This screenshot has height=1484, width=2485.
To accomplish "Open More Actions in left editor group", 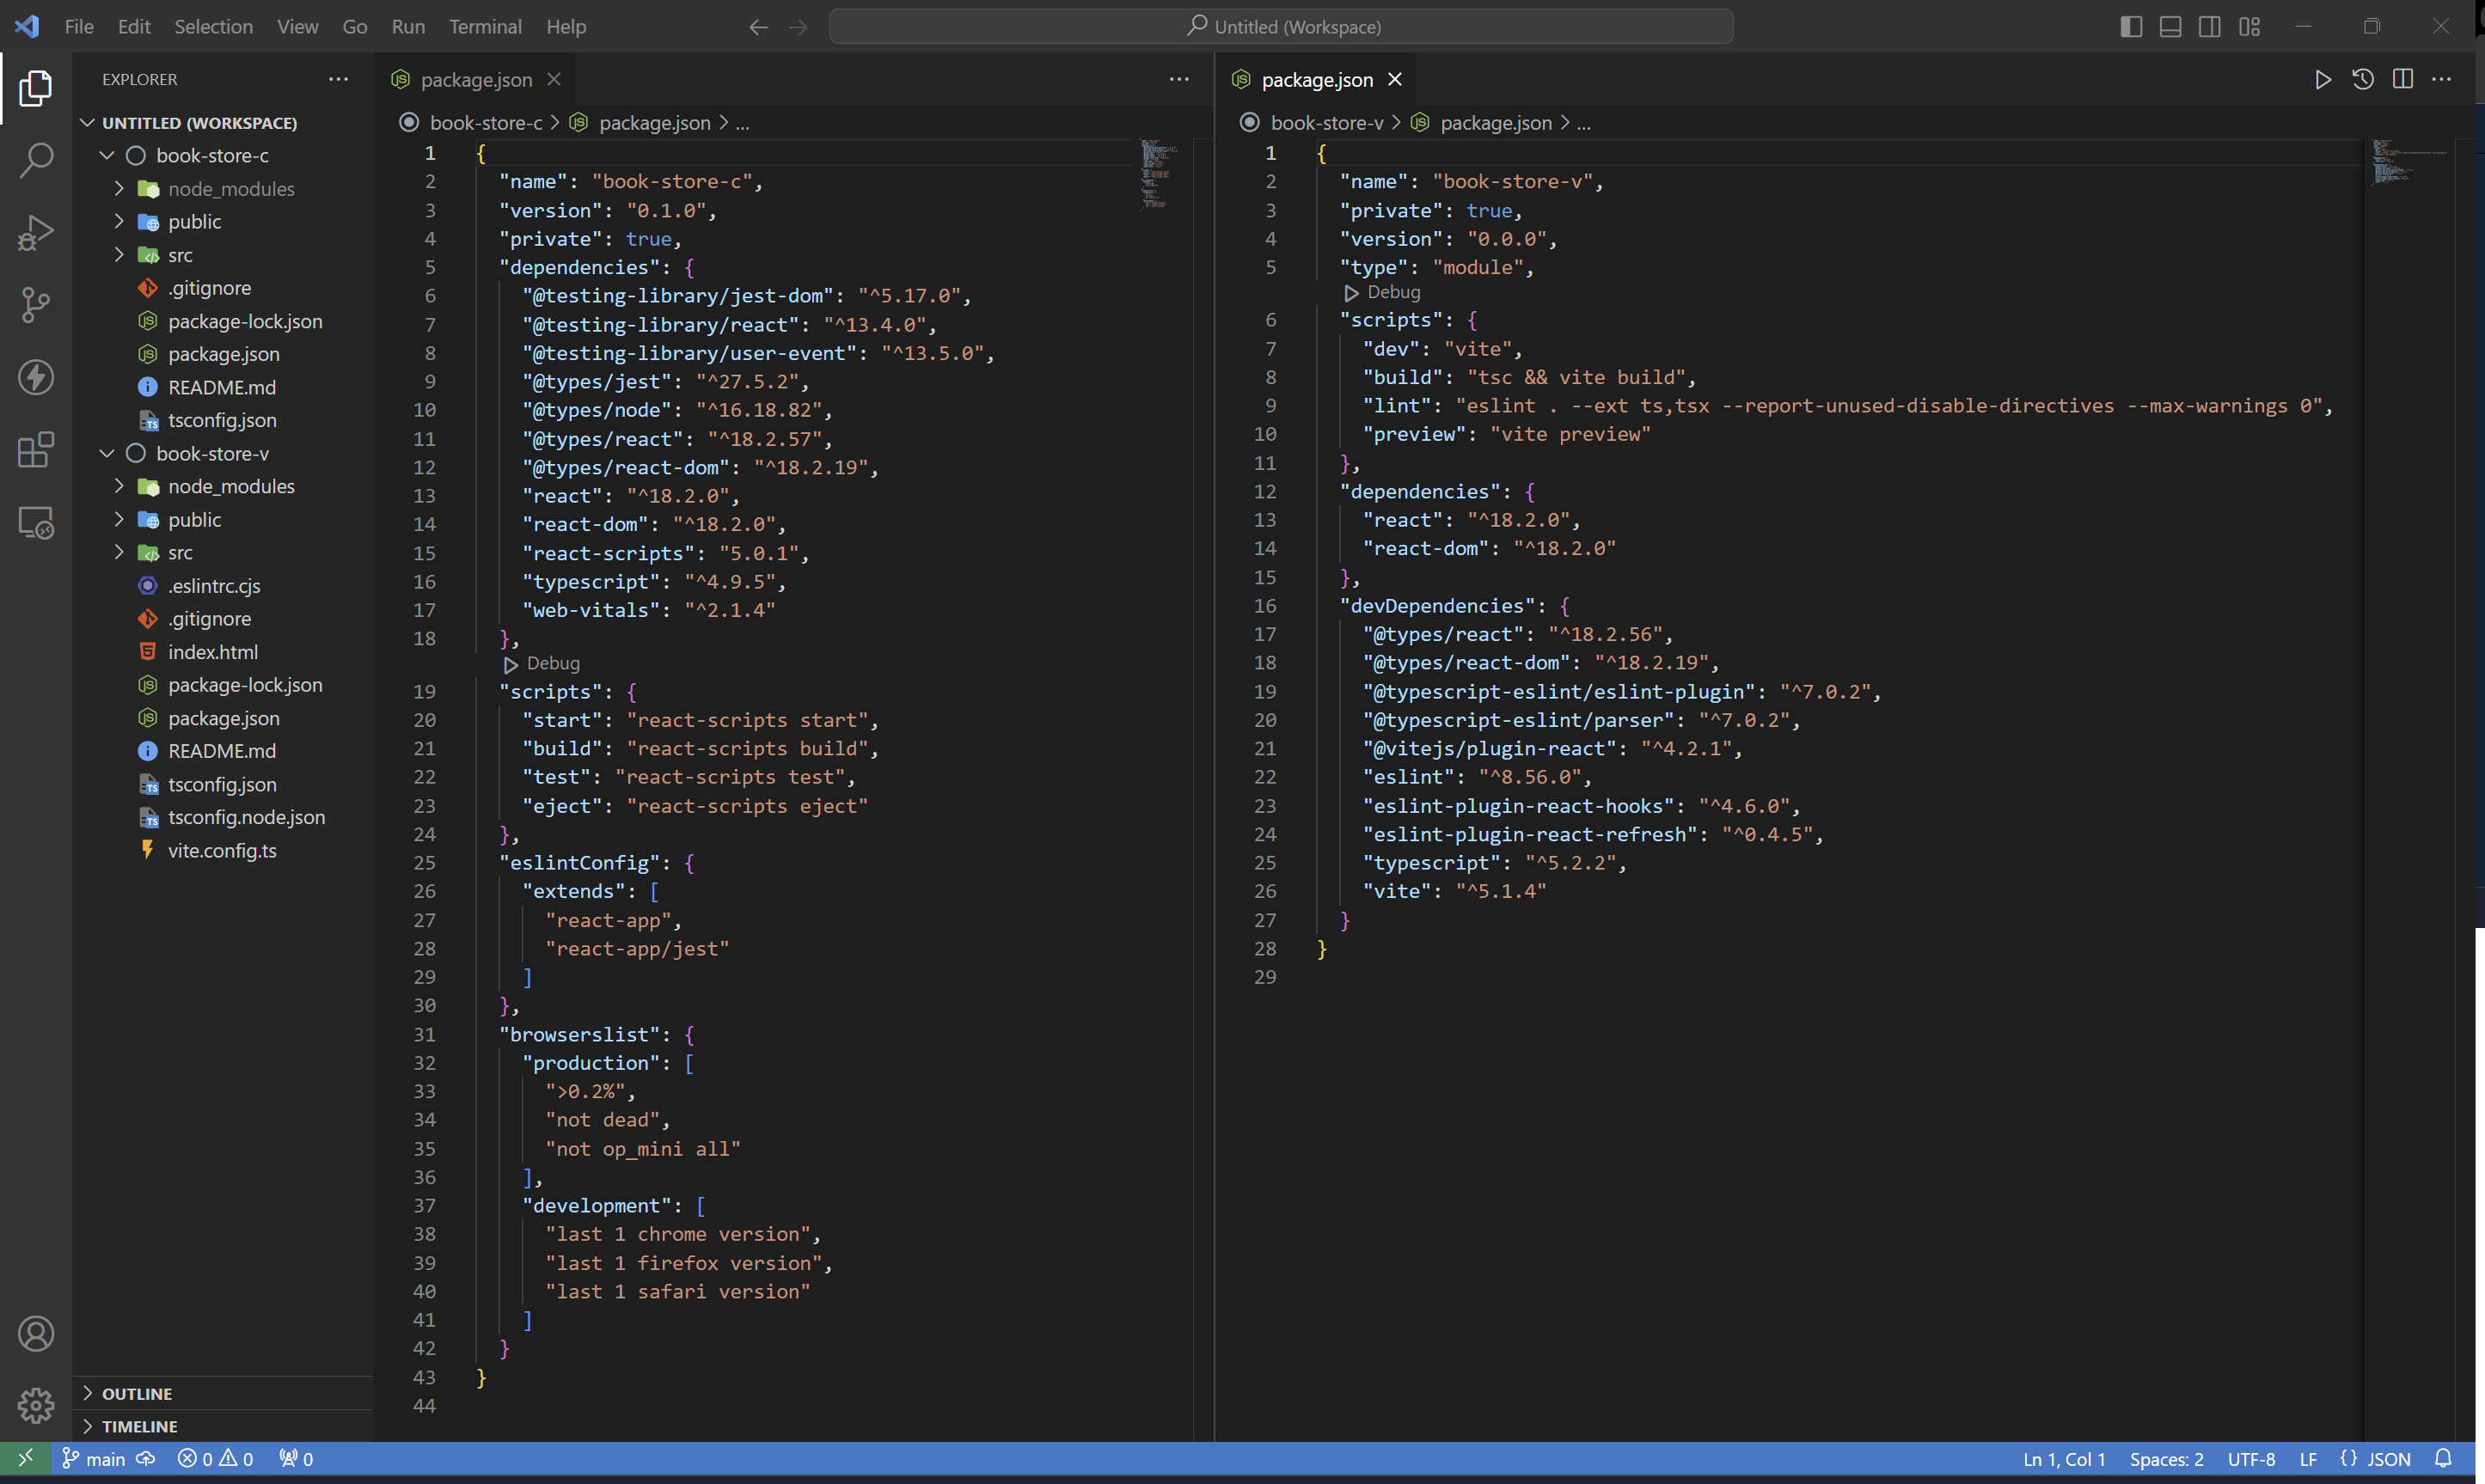I will point(1179,79).
